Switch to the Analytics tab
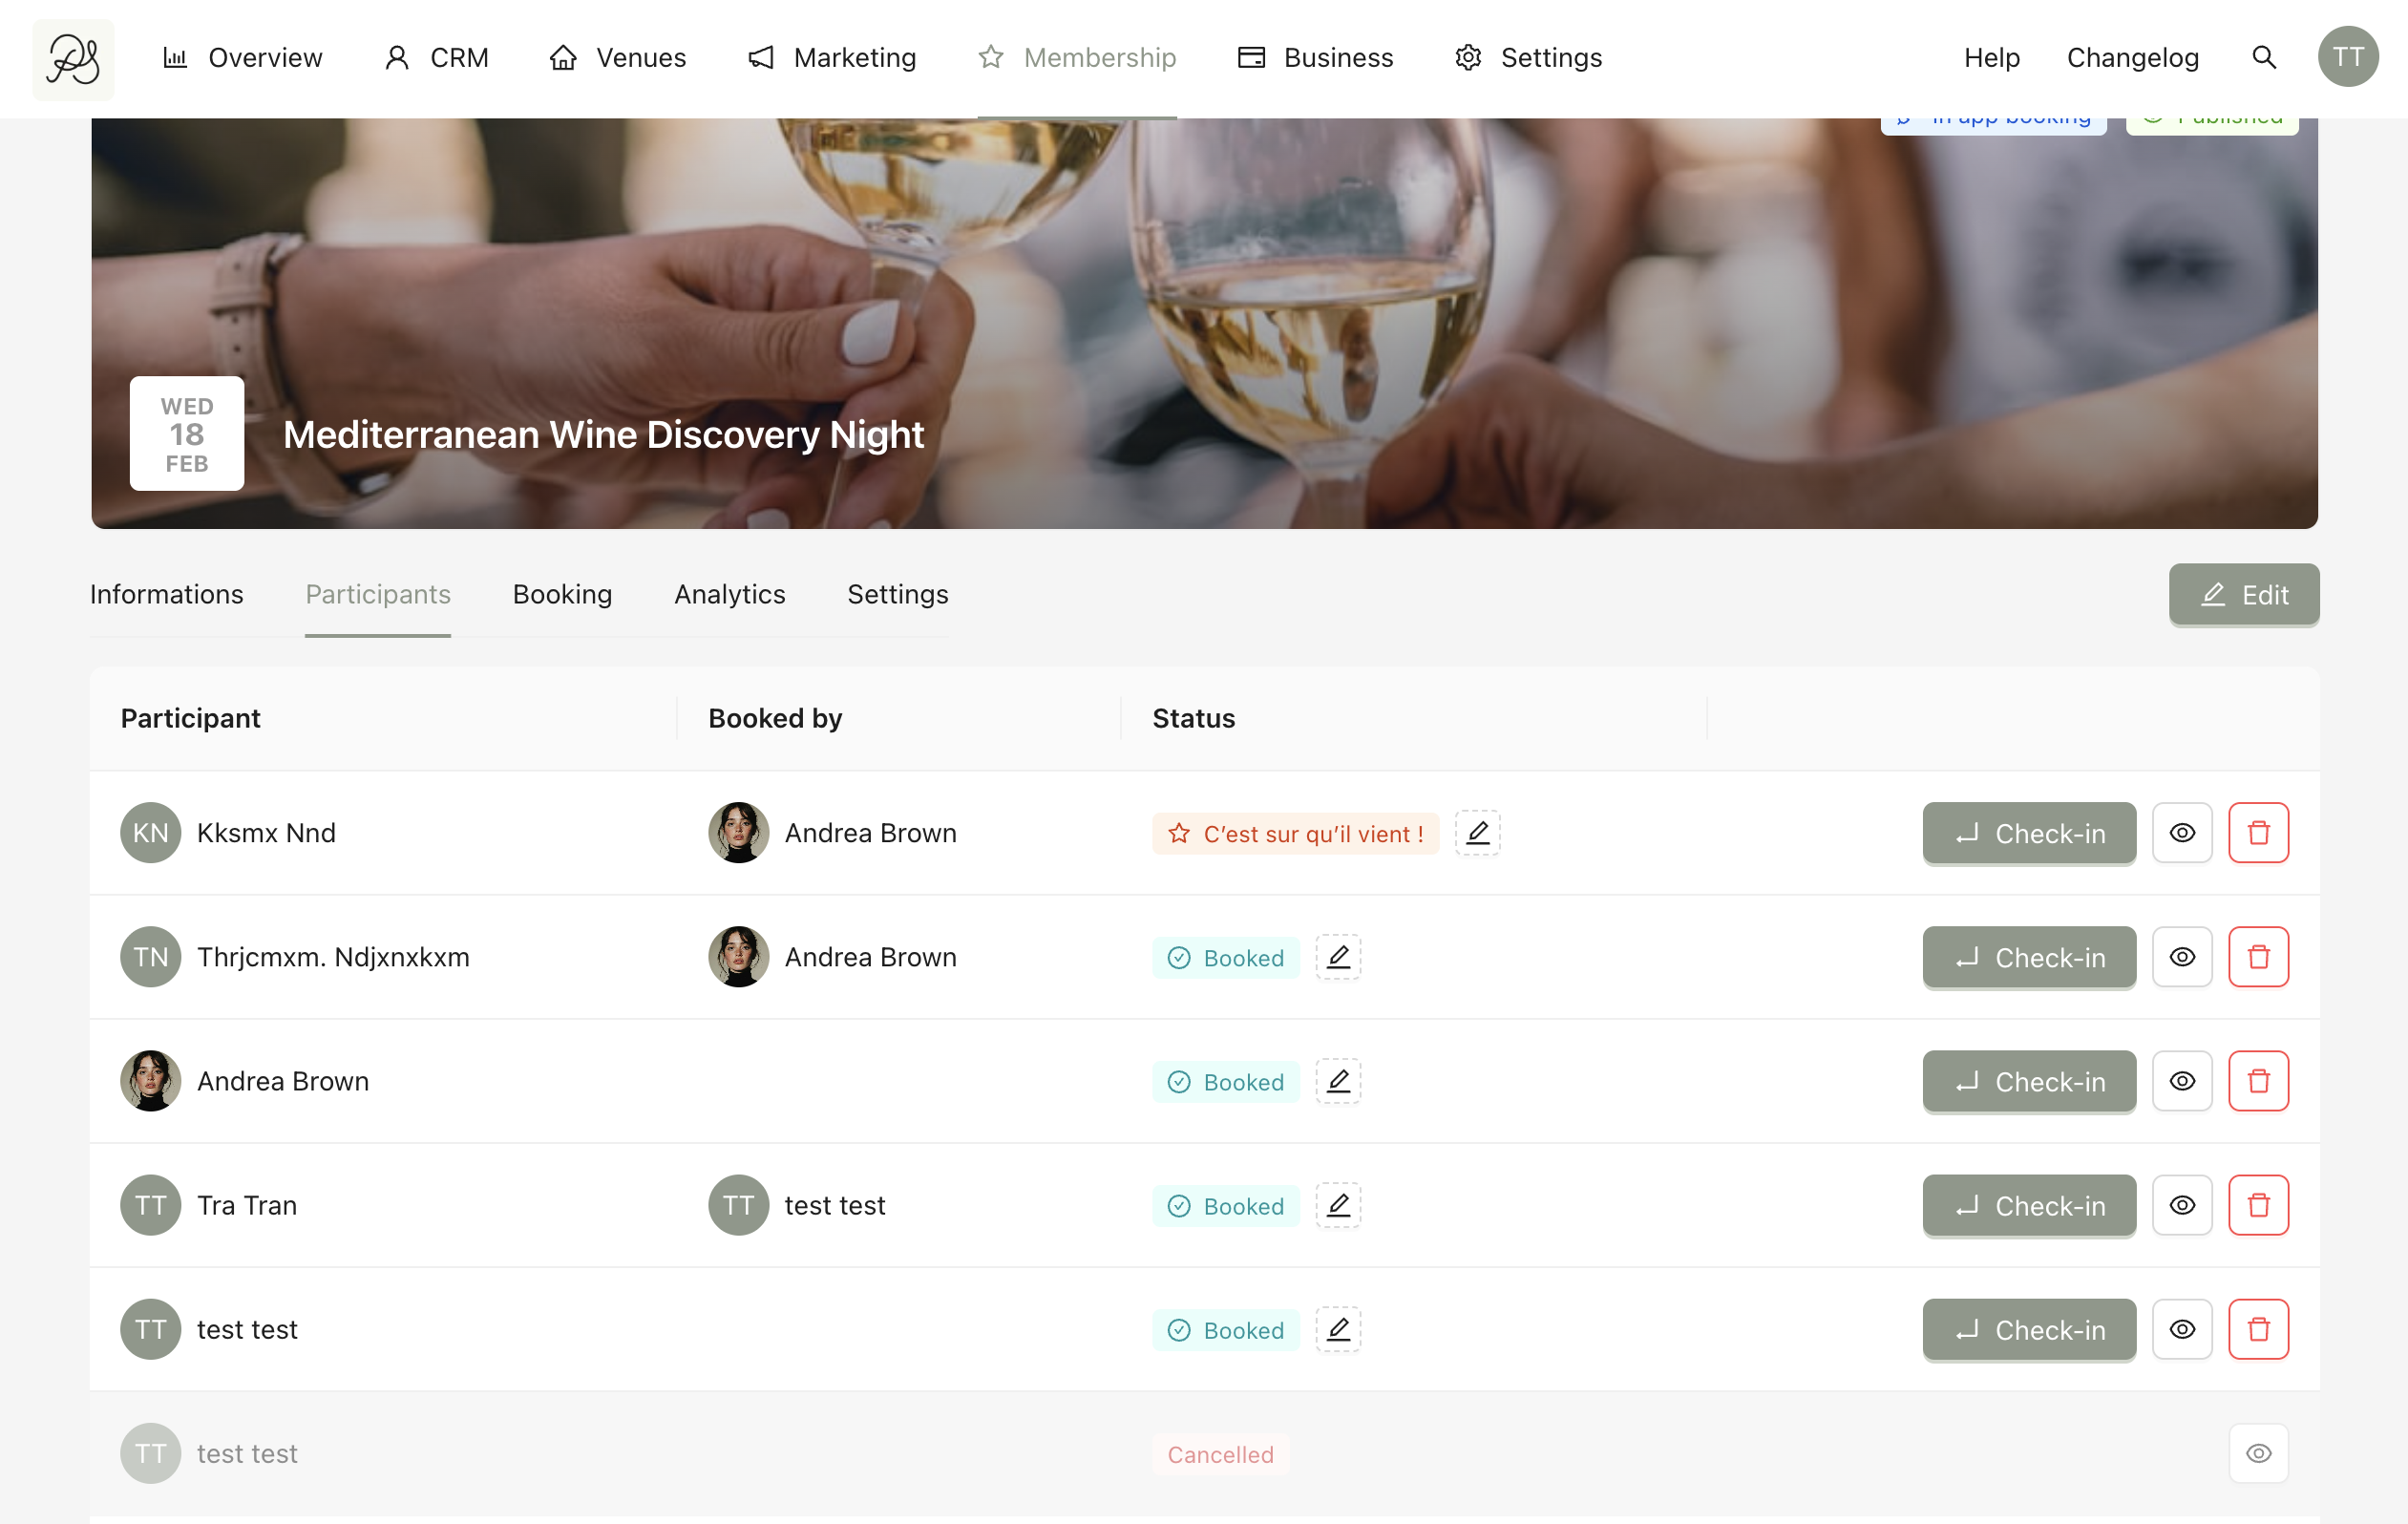This screenshot has width=2408, height=1524. click(729, 594)
